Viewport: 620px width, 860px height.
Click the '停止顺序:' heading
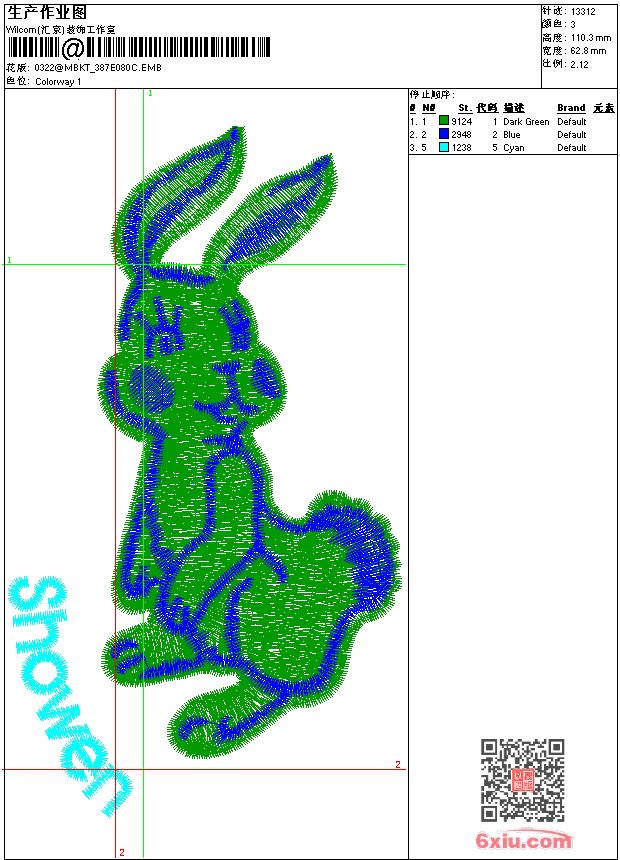tap(432, 94)
